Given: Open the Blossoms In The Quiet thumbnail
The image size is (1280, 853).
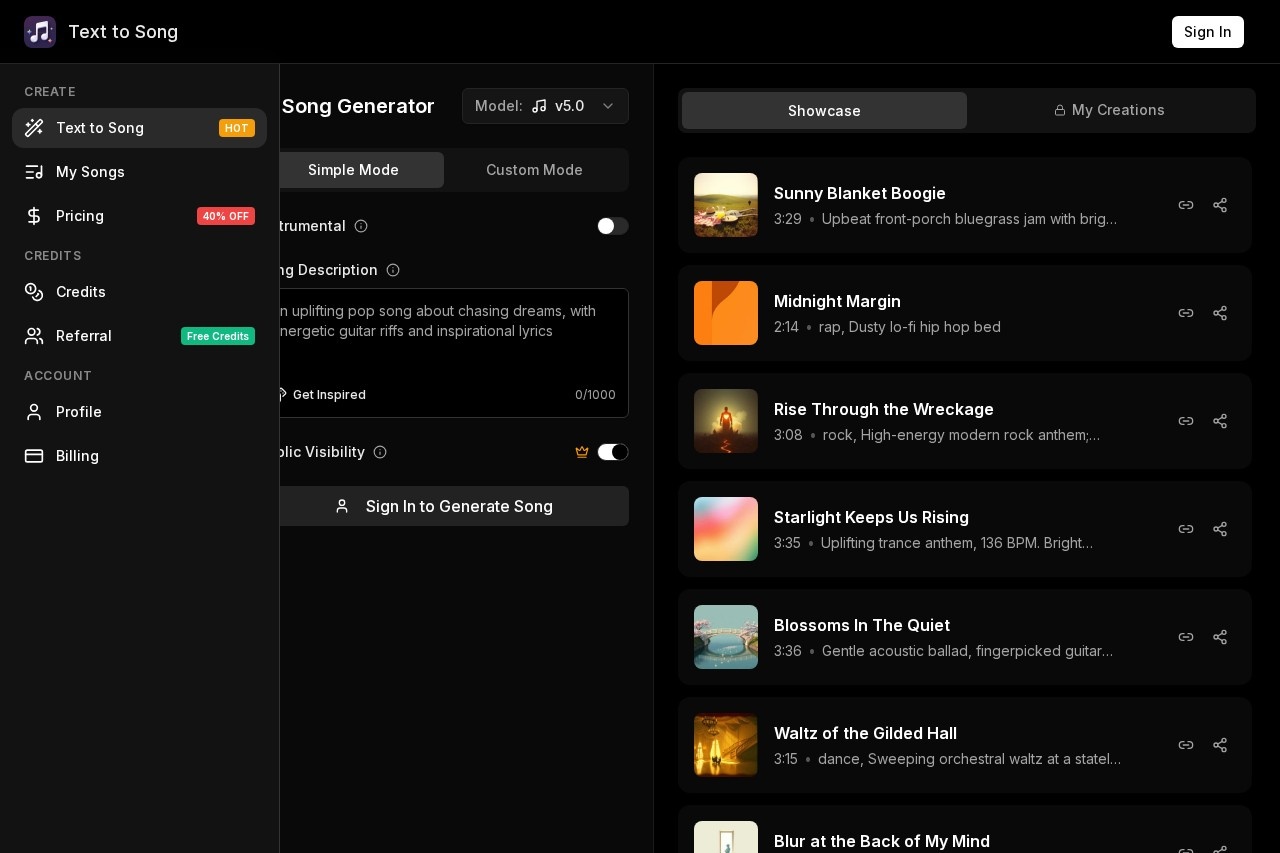Looking at the screenshot, I should click(x=726, y=637).
